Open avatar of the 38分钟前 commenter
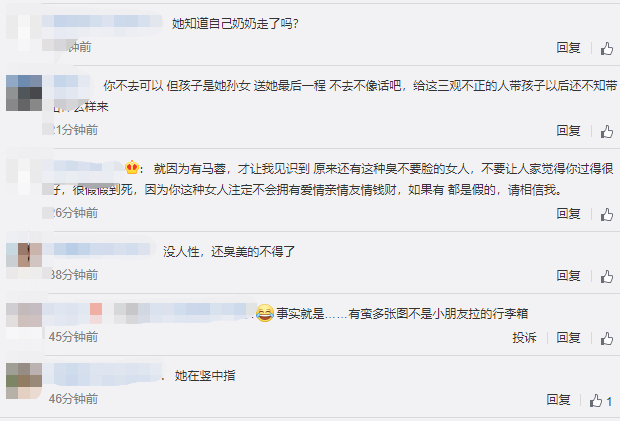 tap(24, 255)
